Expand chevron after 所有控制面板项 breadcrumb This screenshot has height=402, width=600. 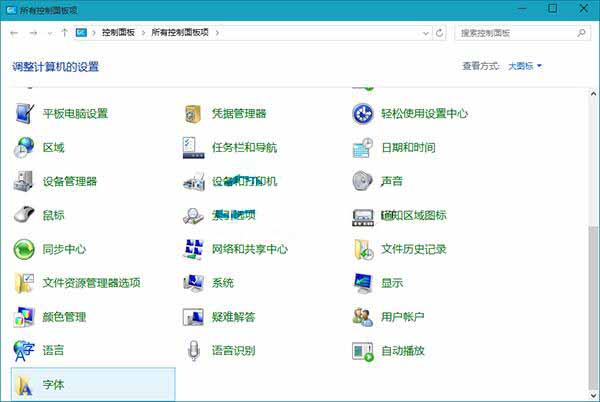(x=217, y=33)
